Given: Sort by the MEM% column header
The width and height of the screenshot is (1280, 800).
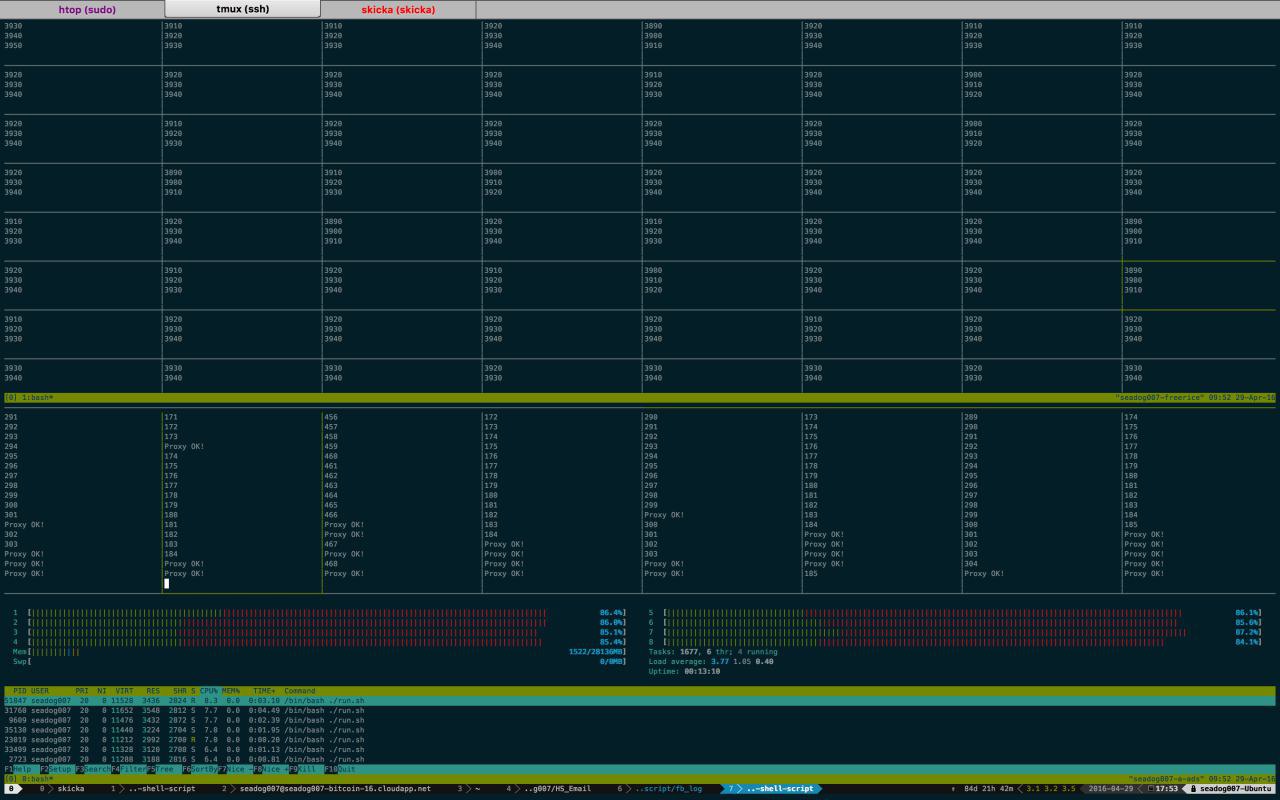Looking at the screenshot, I should click(x=231, y=691).
